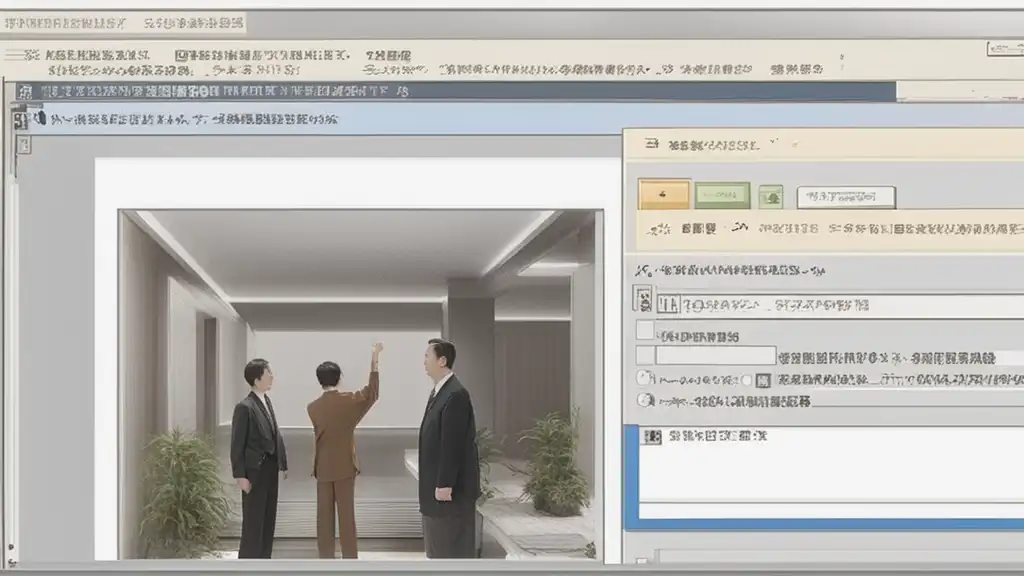Click the portrait icon left of the long text field

tap(643, 300)
